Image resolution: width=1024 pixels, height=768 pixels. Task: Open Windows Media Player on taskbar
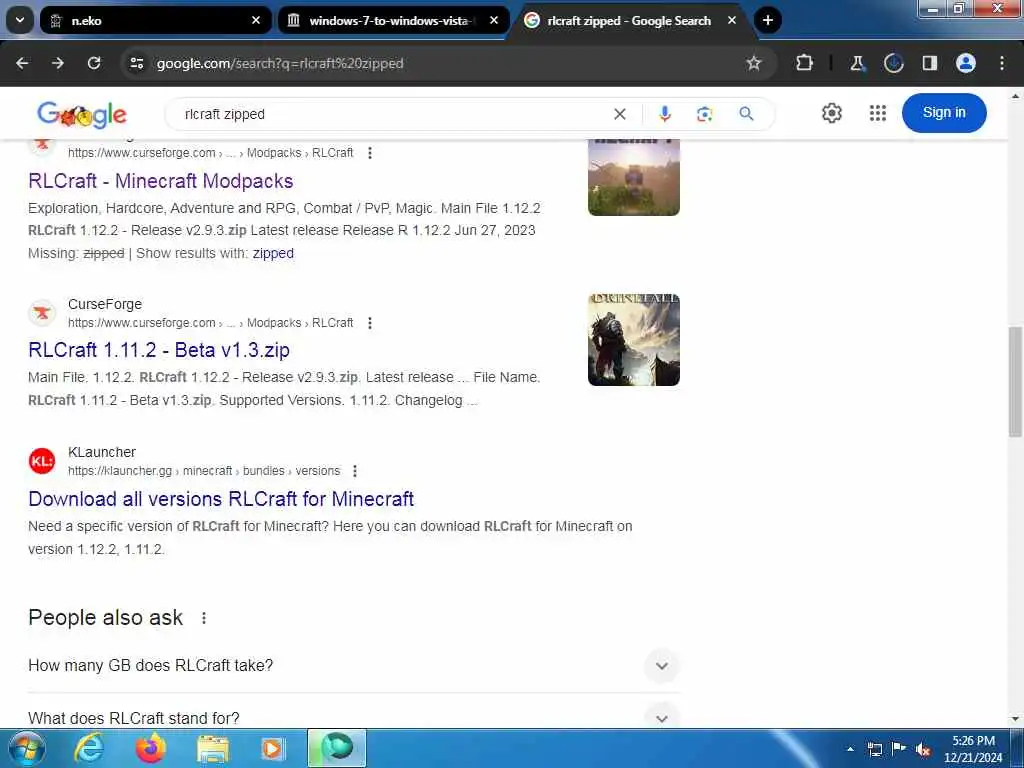click(x=273, y=749)
